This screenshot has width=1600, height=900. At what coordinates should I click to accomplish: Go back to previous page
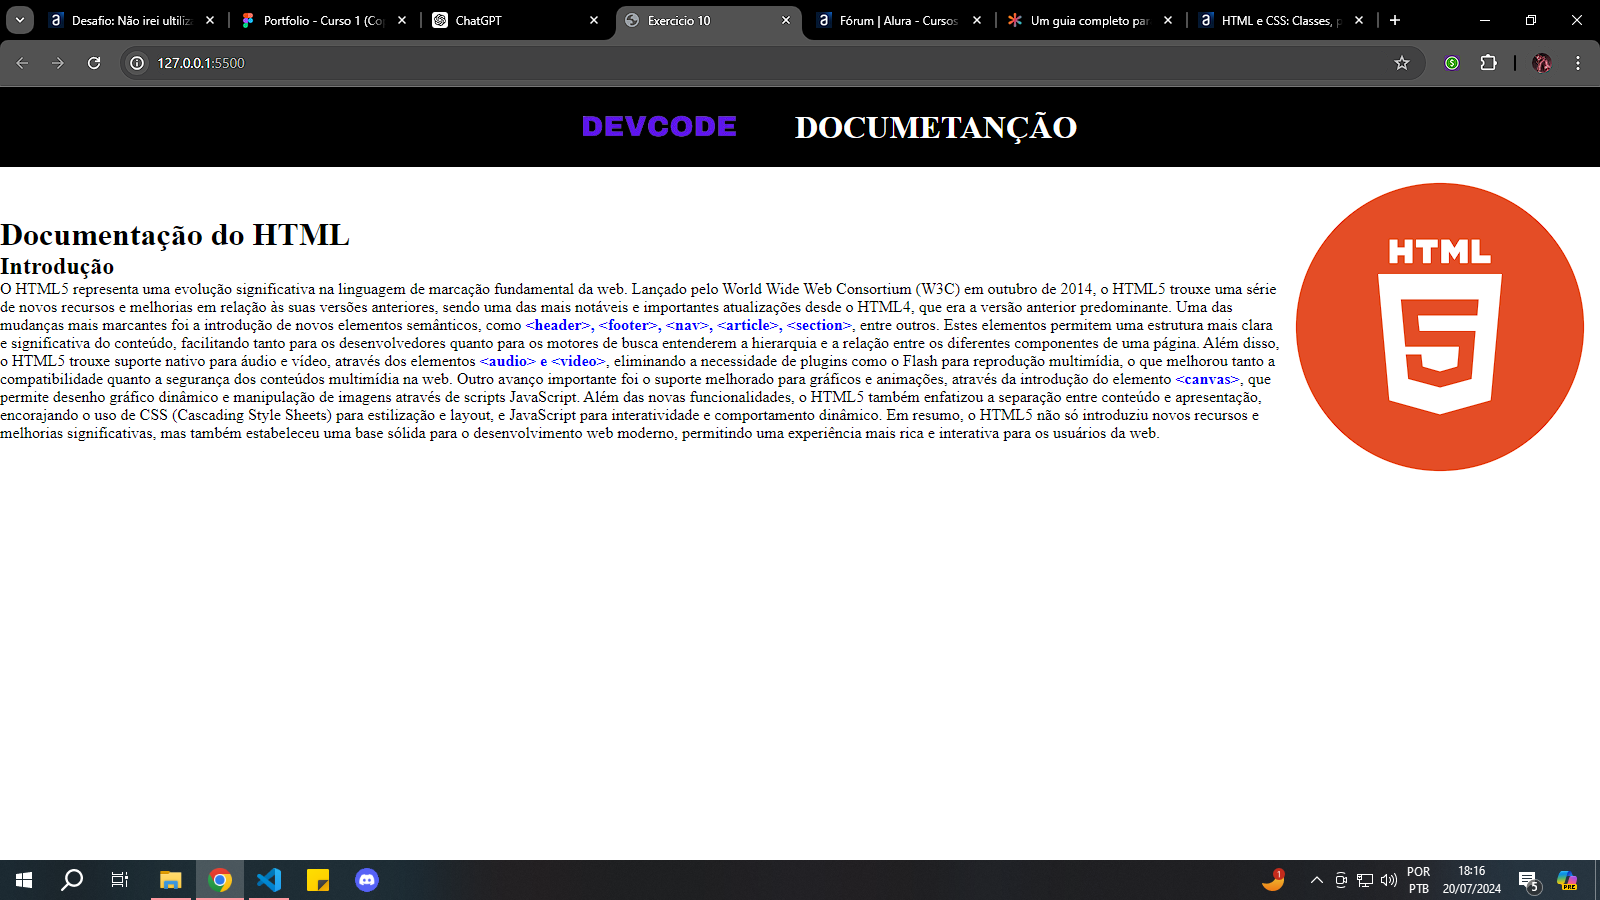(x=22, y=63)
